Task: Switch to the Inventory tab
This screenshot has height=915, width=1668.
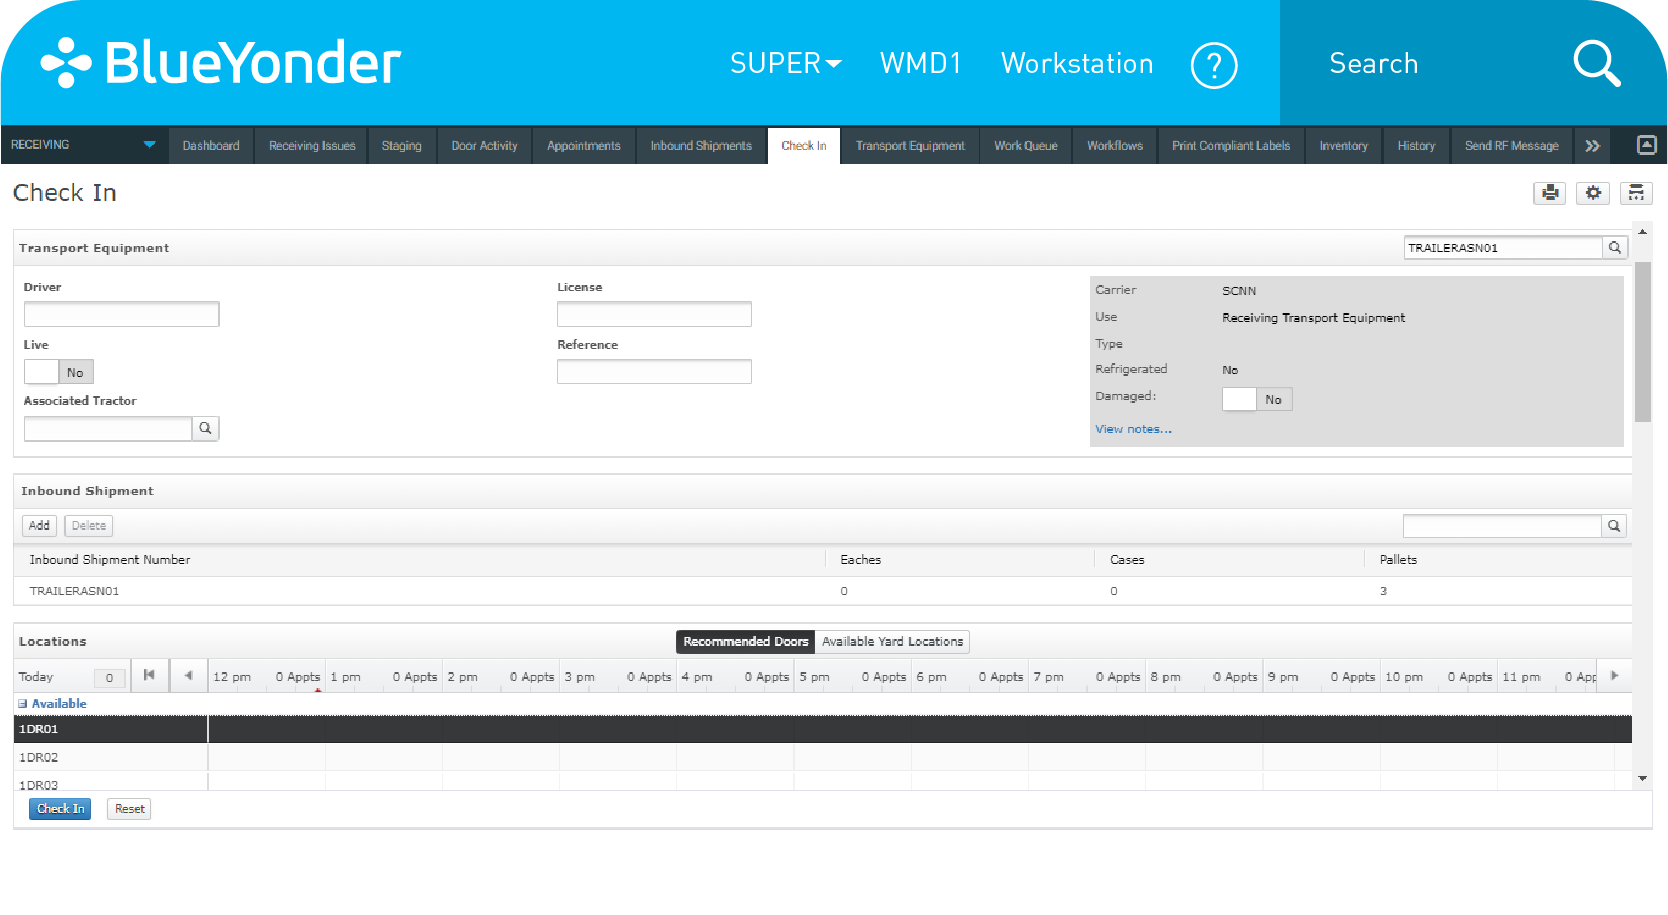Action: [x=1344, y=146]
